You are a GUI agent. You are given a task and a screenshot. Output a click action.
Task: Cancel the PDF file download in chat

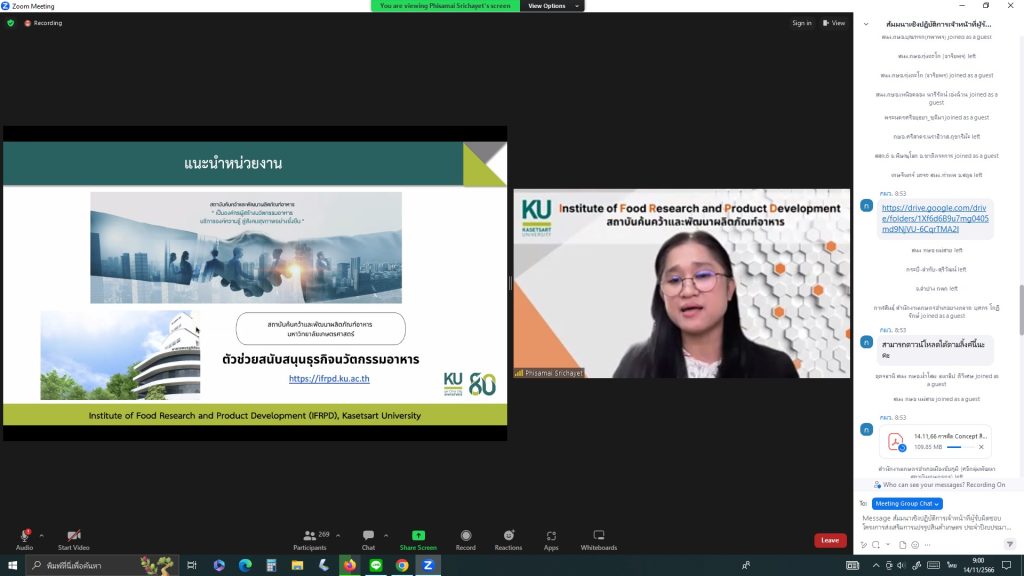pyautogui.click(x=981, y=447)
